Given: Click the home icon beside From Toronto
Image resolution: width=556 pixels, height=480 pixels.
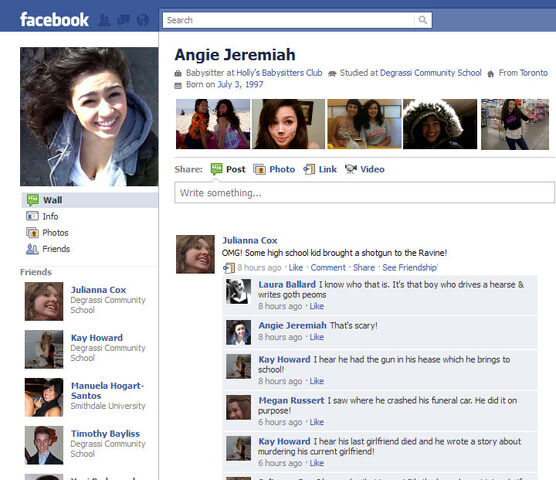Looking at the screenshot, I should tap(491, 74).
